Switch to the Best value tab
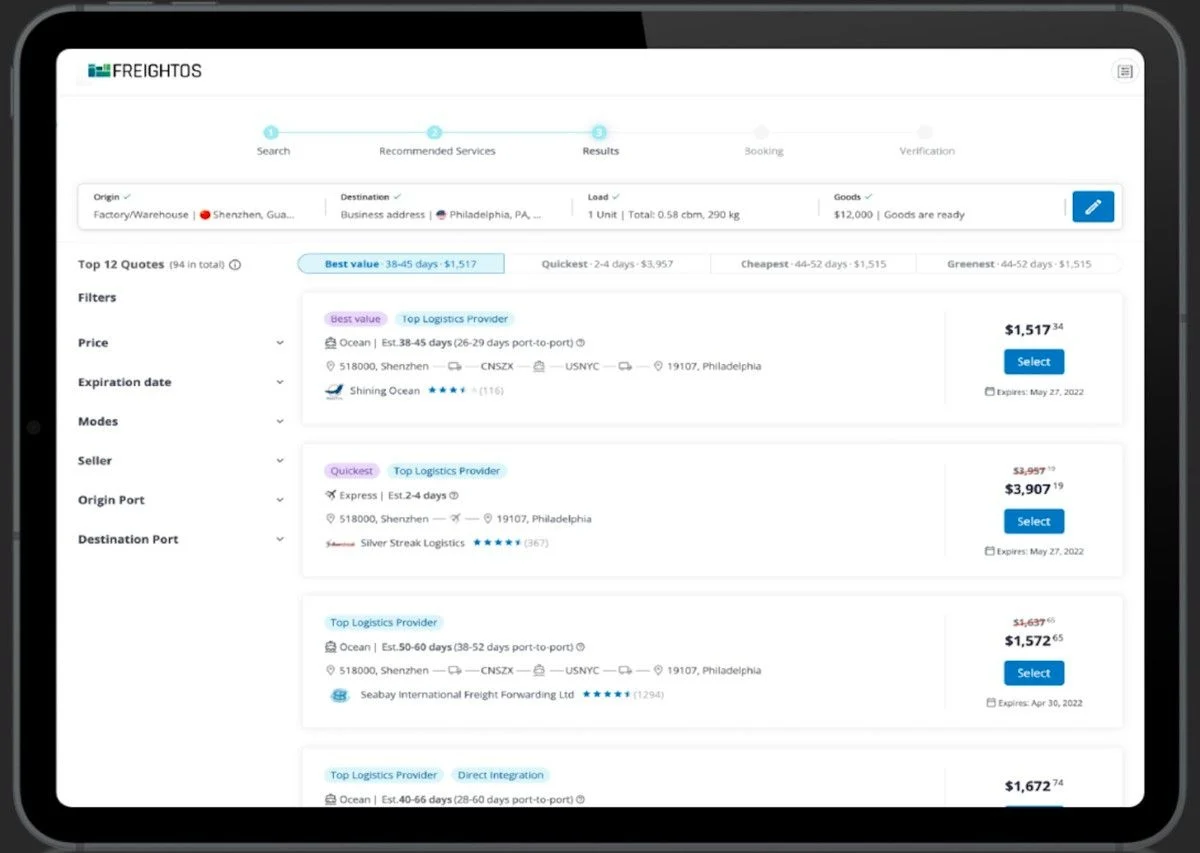The width and height of the screenshot is (1200, 853). point(401,264)
